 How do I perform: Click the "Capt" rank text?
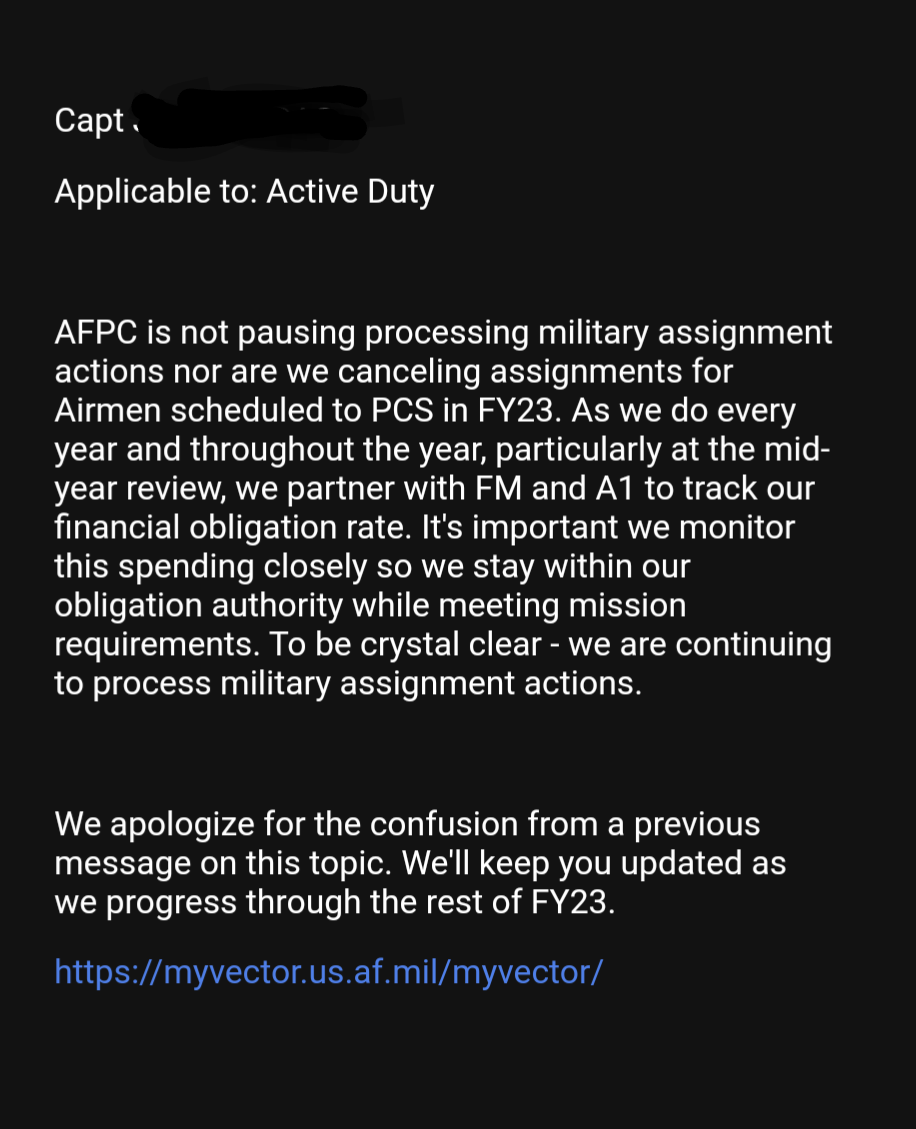click(89, 121)
